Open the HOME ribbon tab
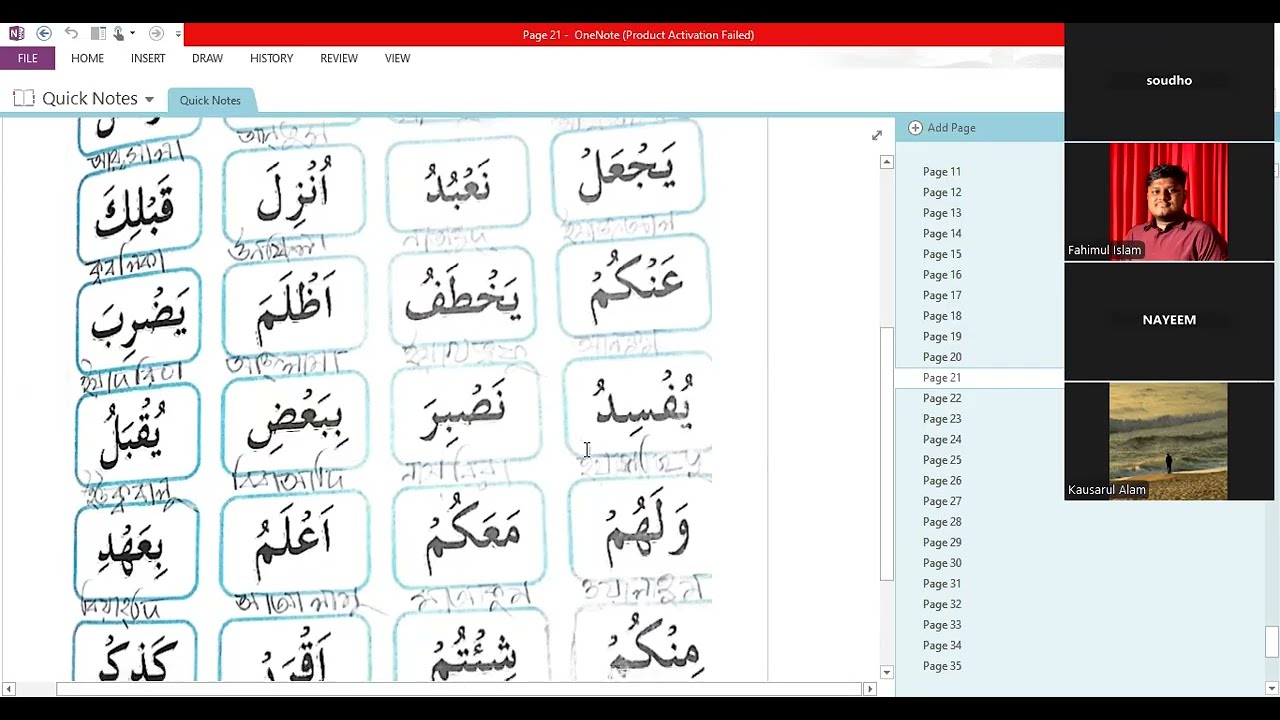The image size is (1280, 720). click(x=87, y=58)
